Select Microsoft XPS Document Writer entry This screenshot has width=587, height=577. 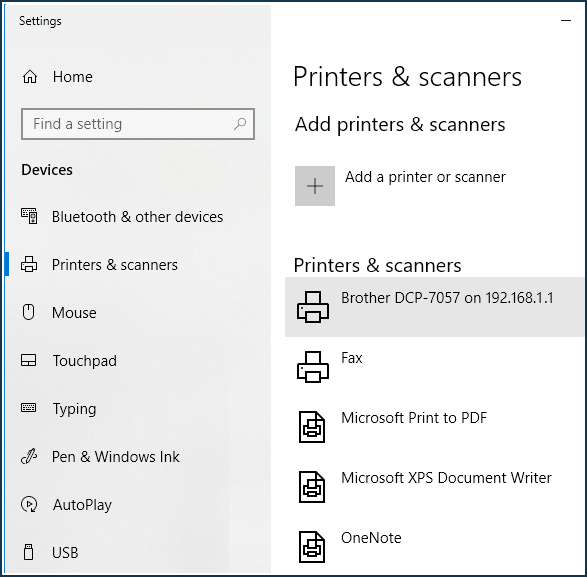434,487
